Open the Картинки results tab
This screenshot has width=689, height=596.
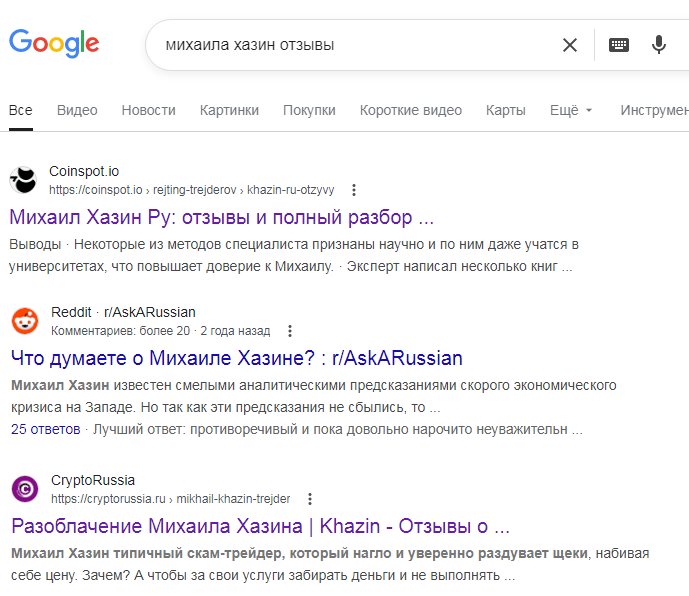229,110
